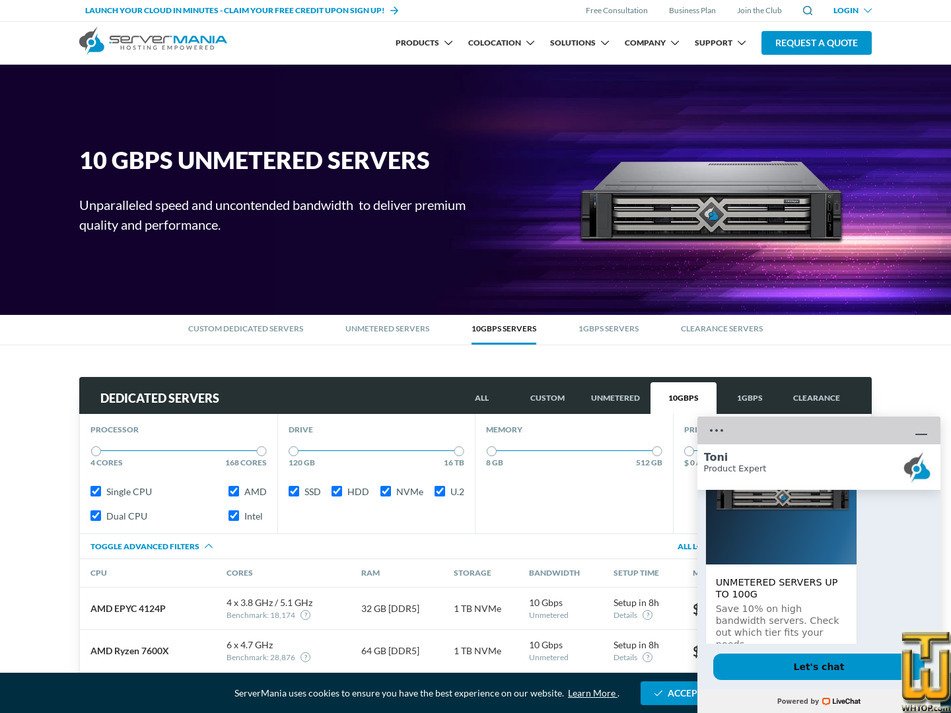Open the search magnifier icon

click(807, 10)
